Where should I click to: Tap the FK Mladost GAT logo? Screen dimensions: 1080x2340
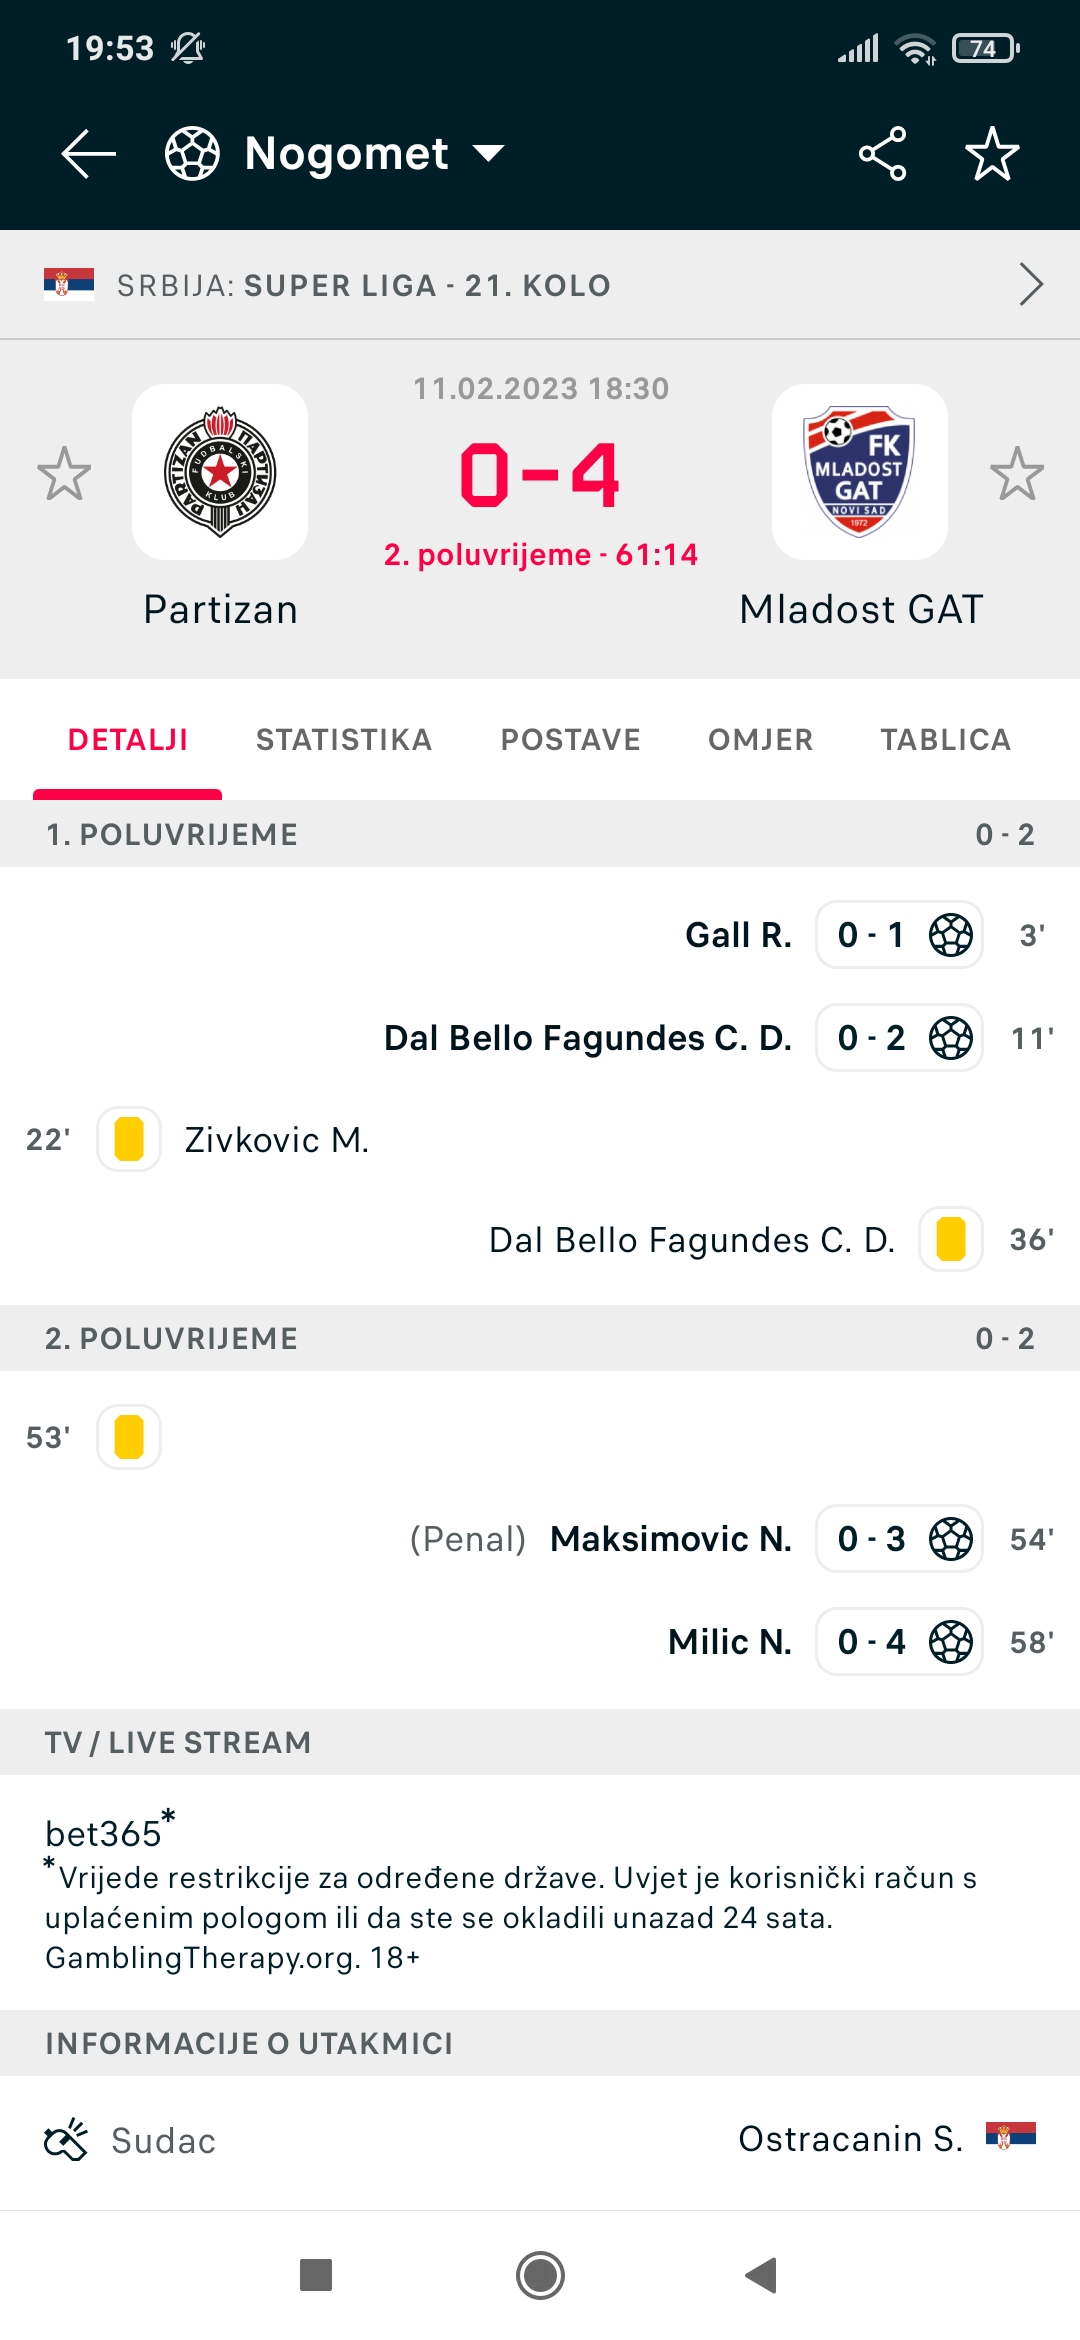coord(860,472)
